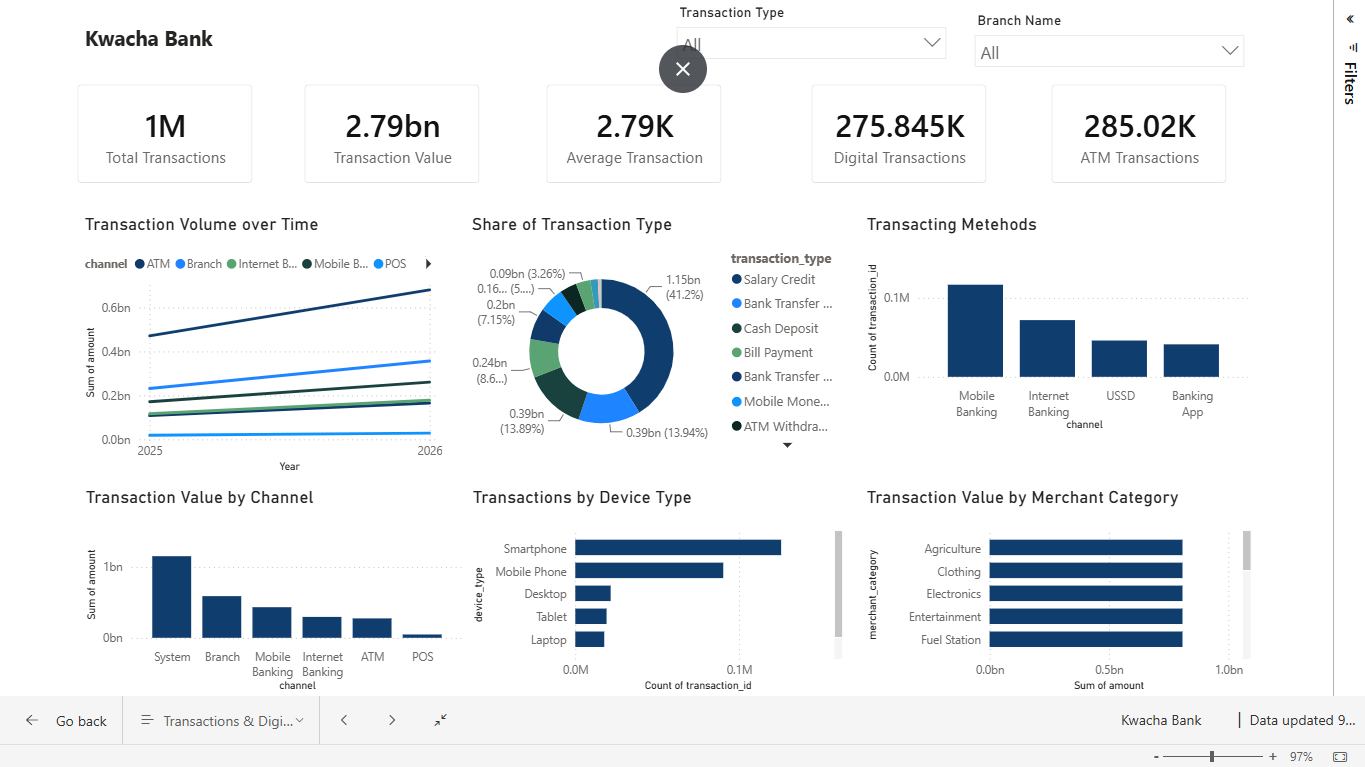Click the Smartphone bar in device type chart

[678, 548]
